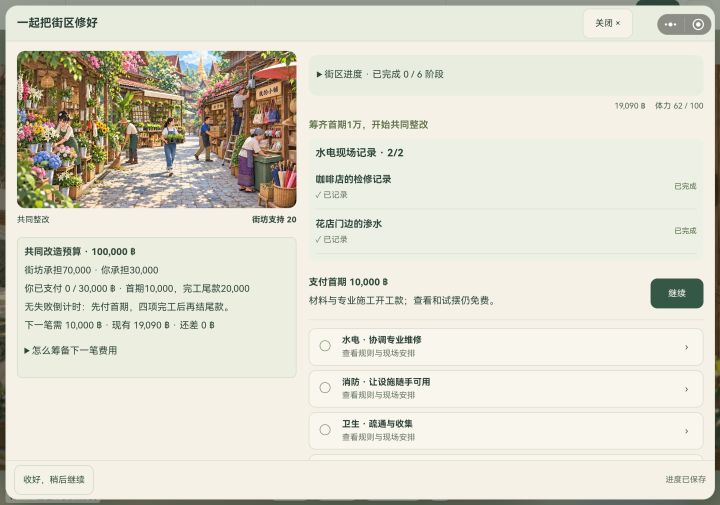Click the 水电现场记录 · 2/2 heading
The width and height of the screenshot is (720, 505).
click(x=359, y=153)
